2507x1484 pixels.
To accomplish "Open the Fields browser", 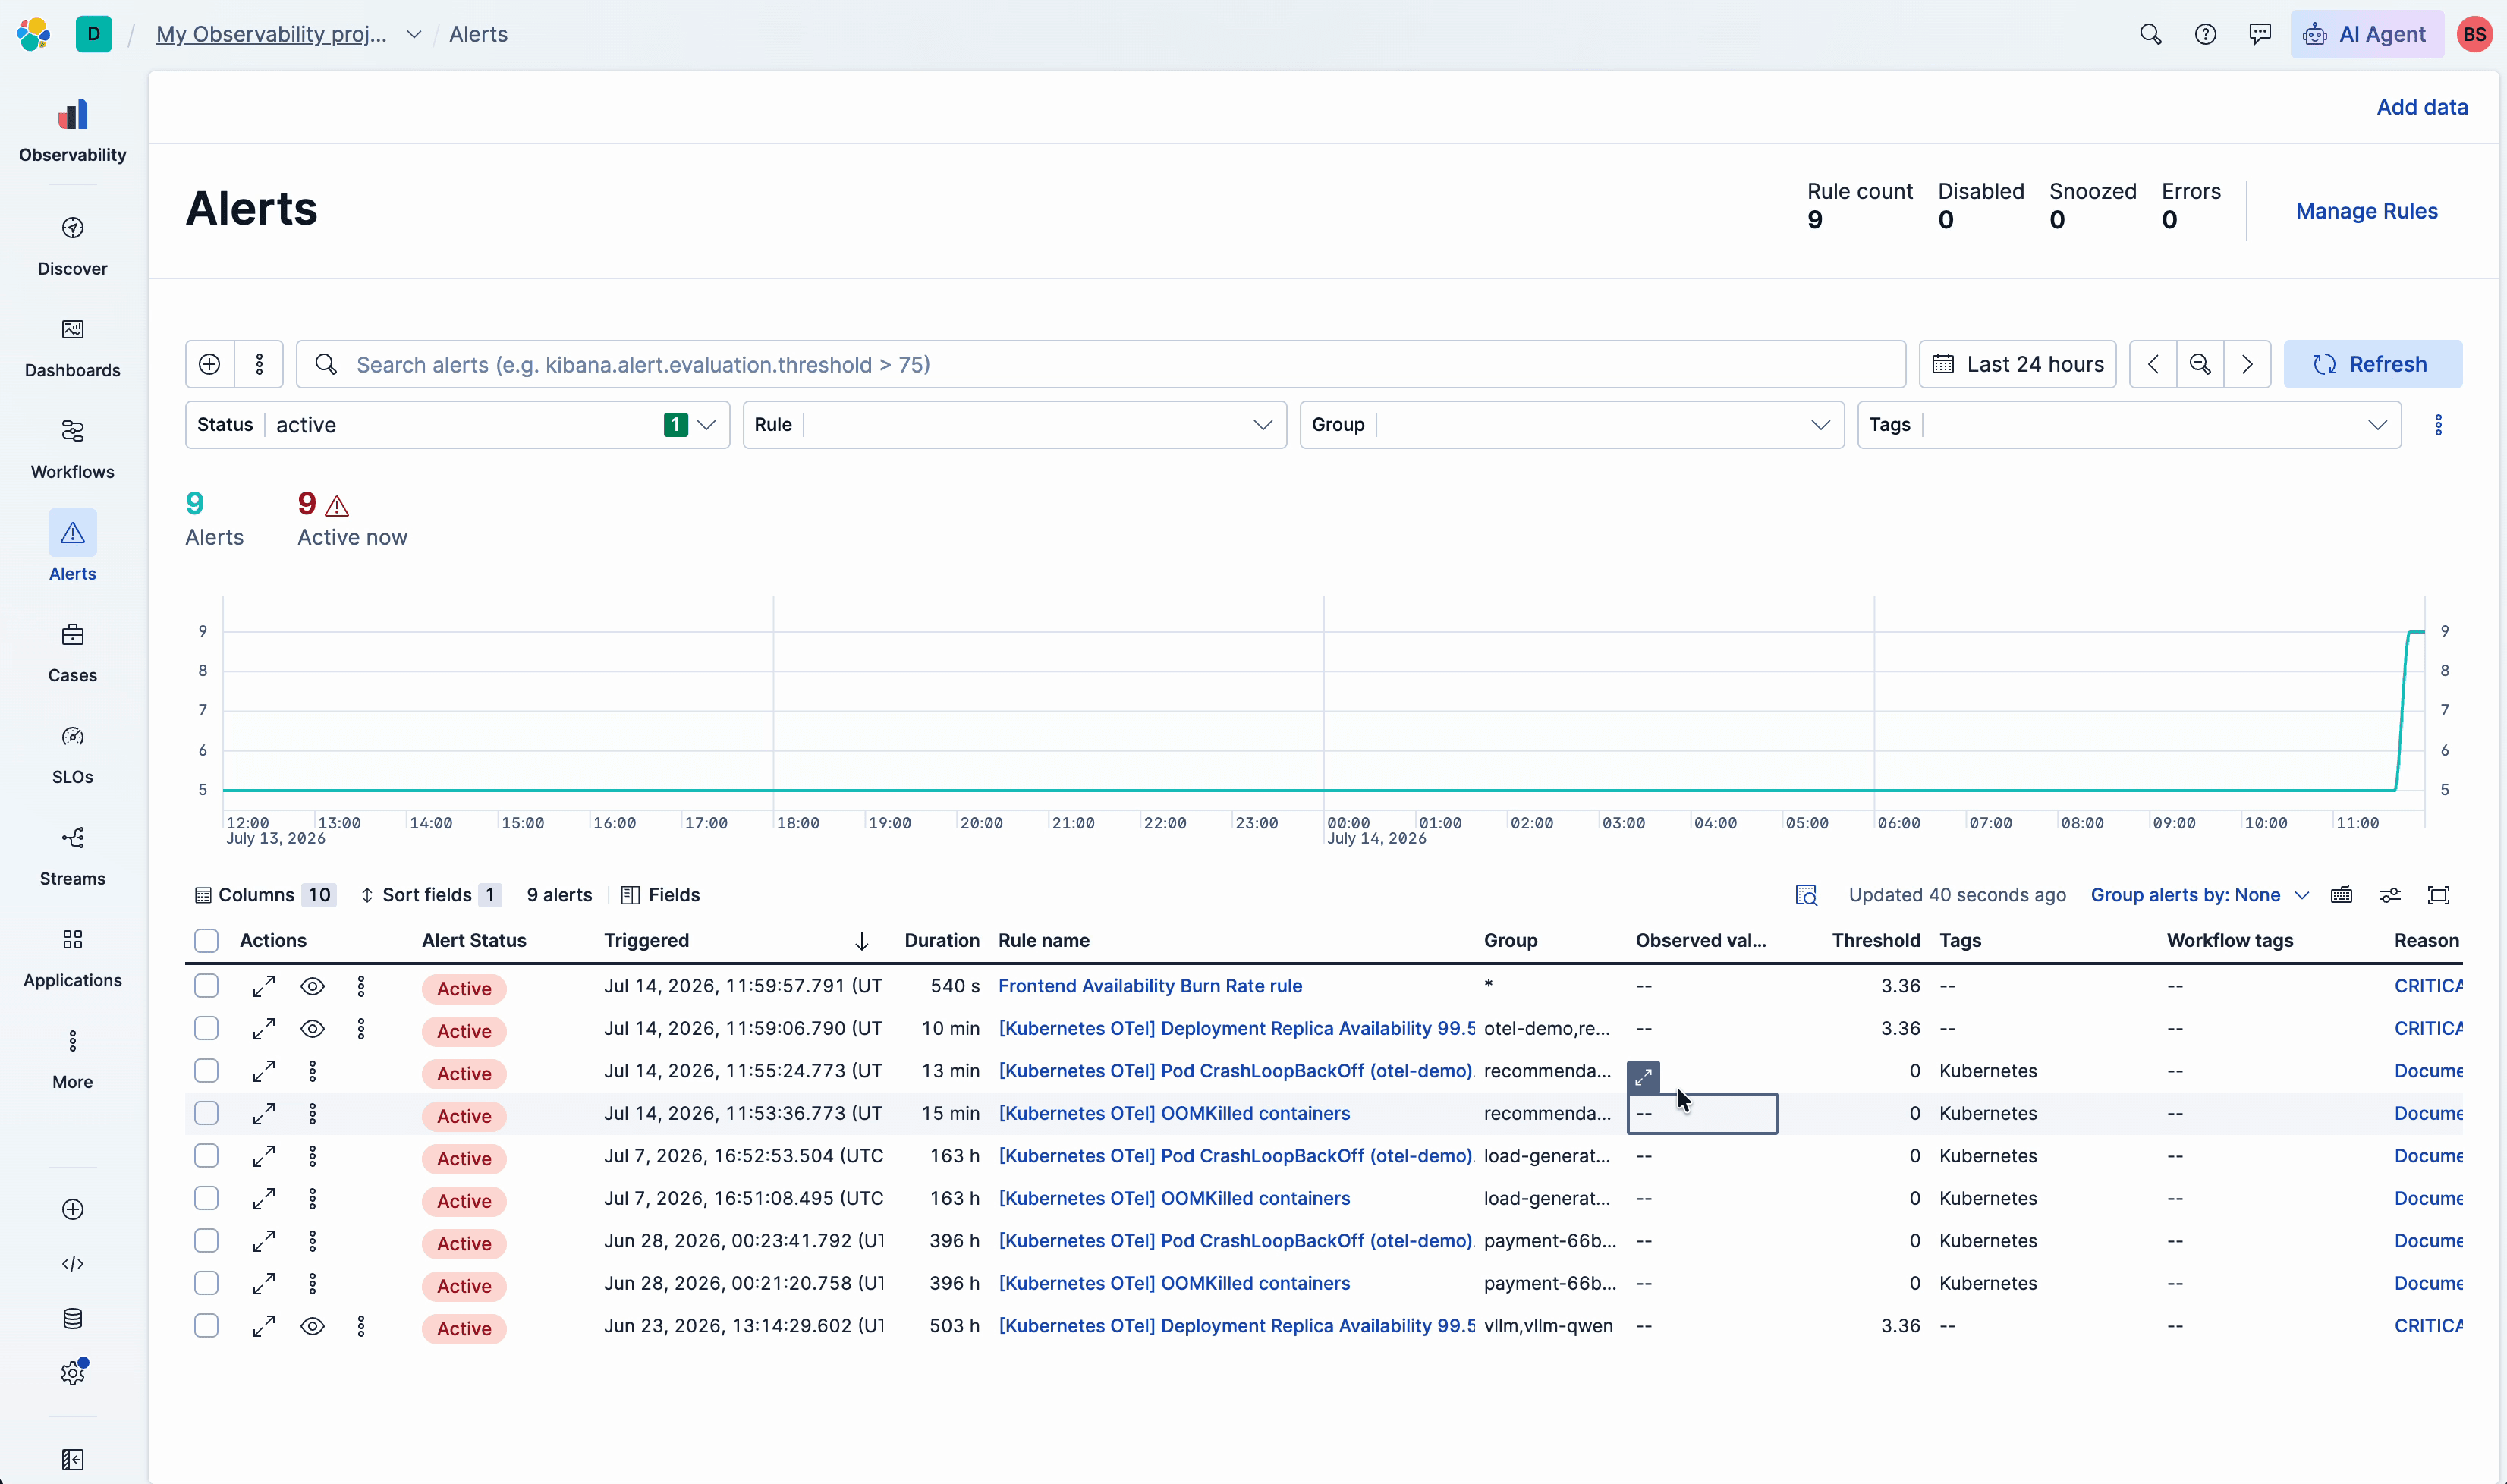I will pos(660,895).
